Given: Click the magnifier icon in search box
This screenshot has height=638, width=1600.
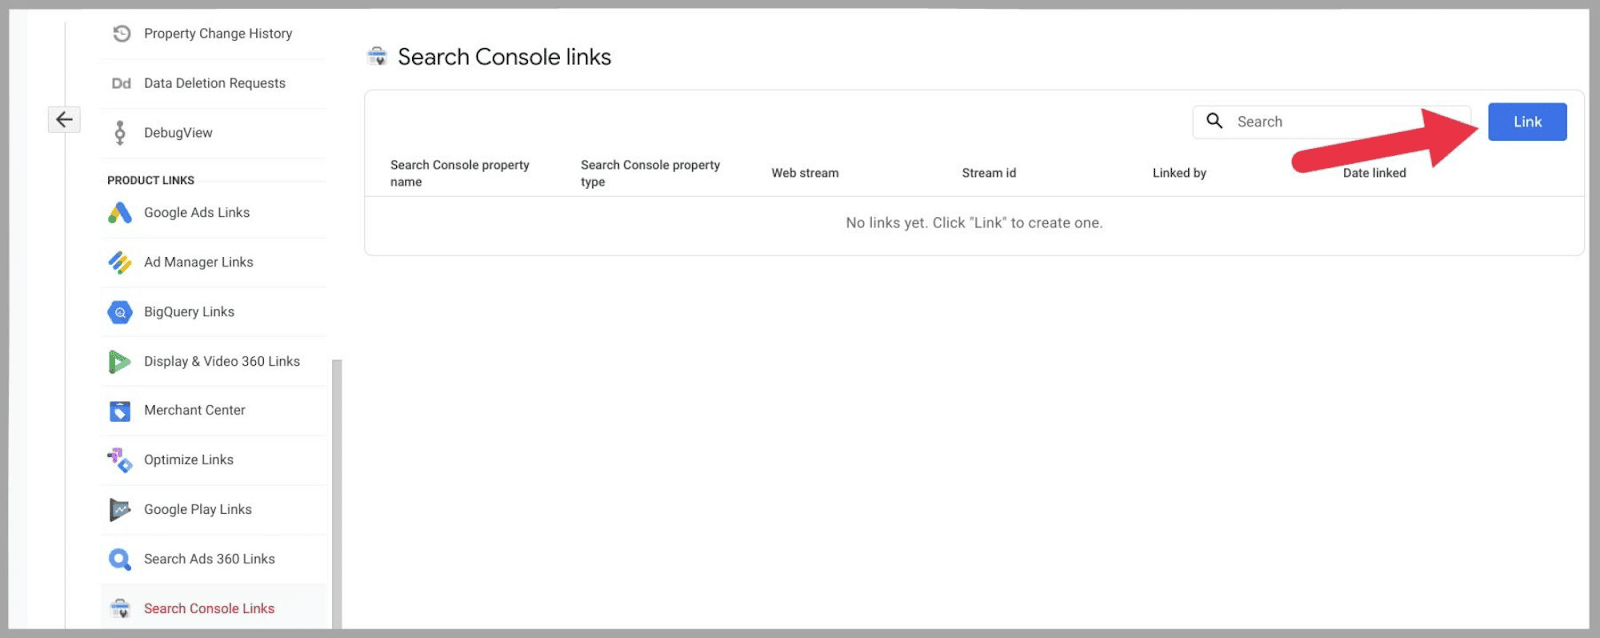Looking at the screenshot, I should point(1214,121).
